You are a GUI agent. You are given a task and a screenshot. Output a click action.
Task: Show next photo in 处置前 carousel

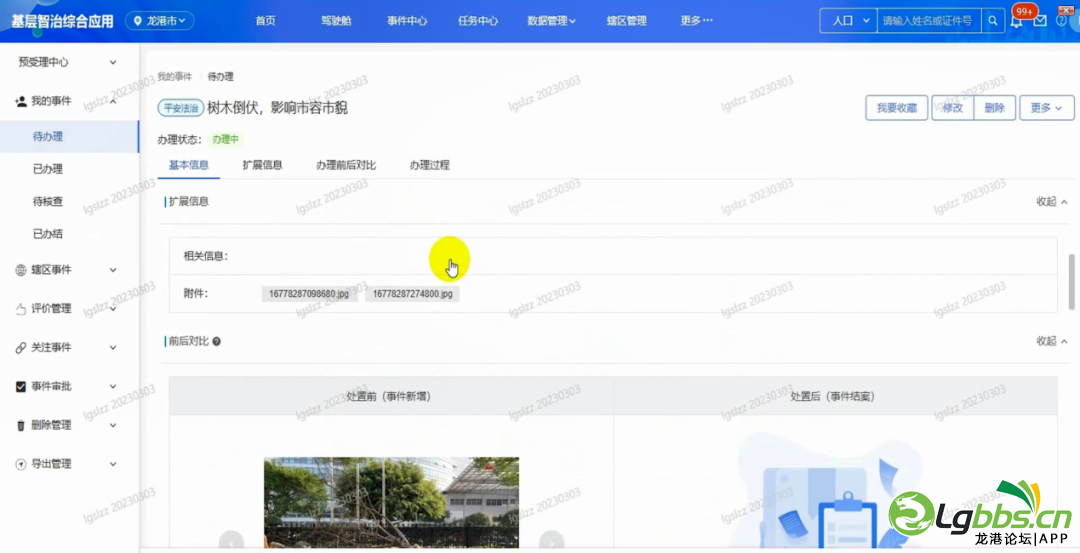[x=551, y=541]
